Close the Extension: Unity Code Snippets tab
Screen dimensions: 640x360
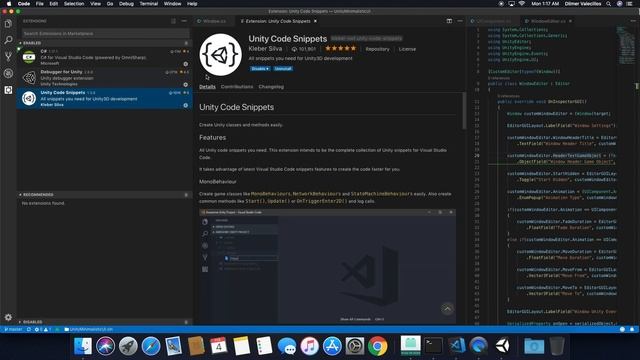pos(315,21)
